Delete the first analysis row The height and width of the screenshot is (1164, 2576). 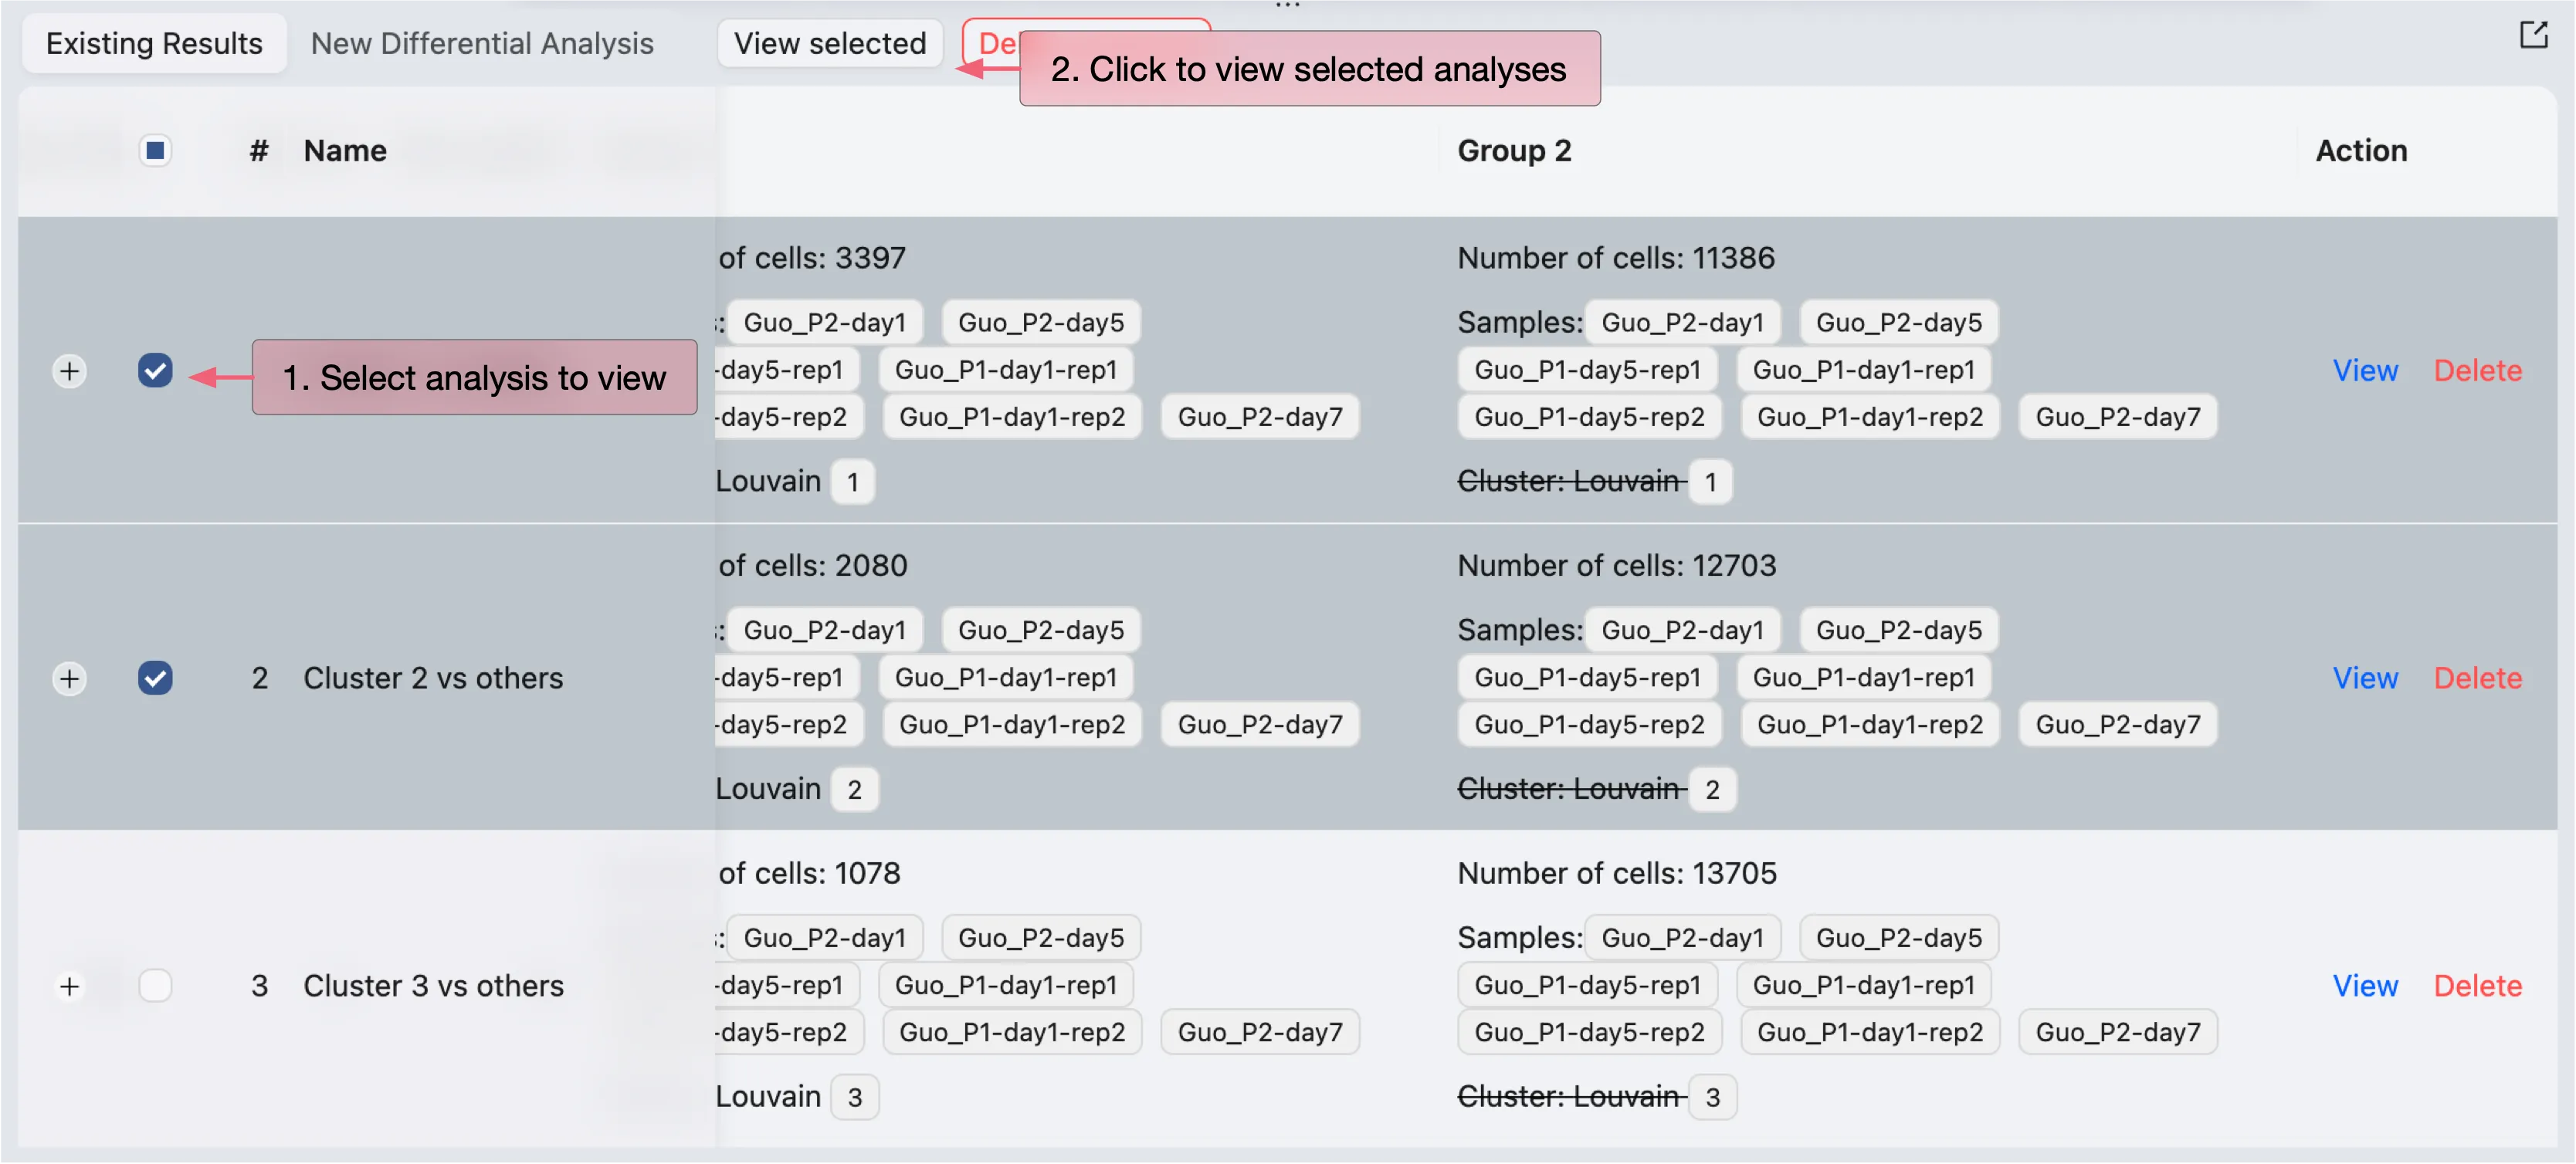click(x=2476, y=371)
